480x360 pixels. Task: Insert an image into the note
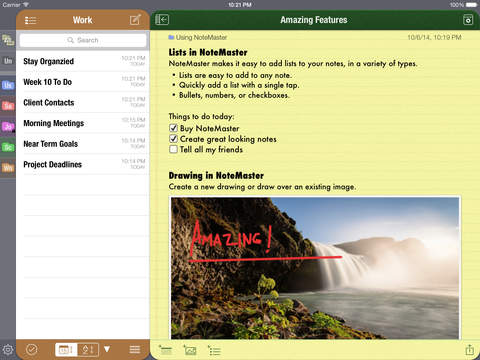(x=190, y=350)
